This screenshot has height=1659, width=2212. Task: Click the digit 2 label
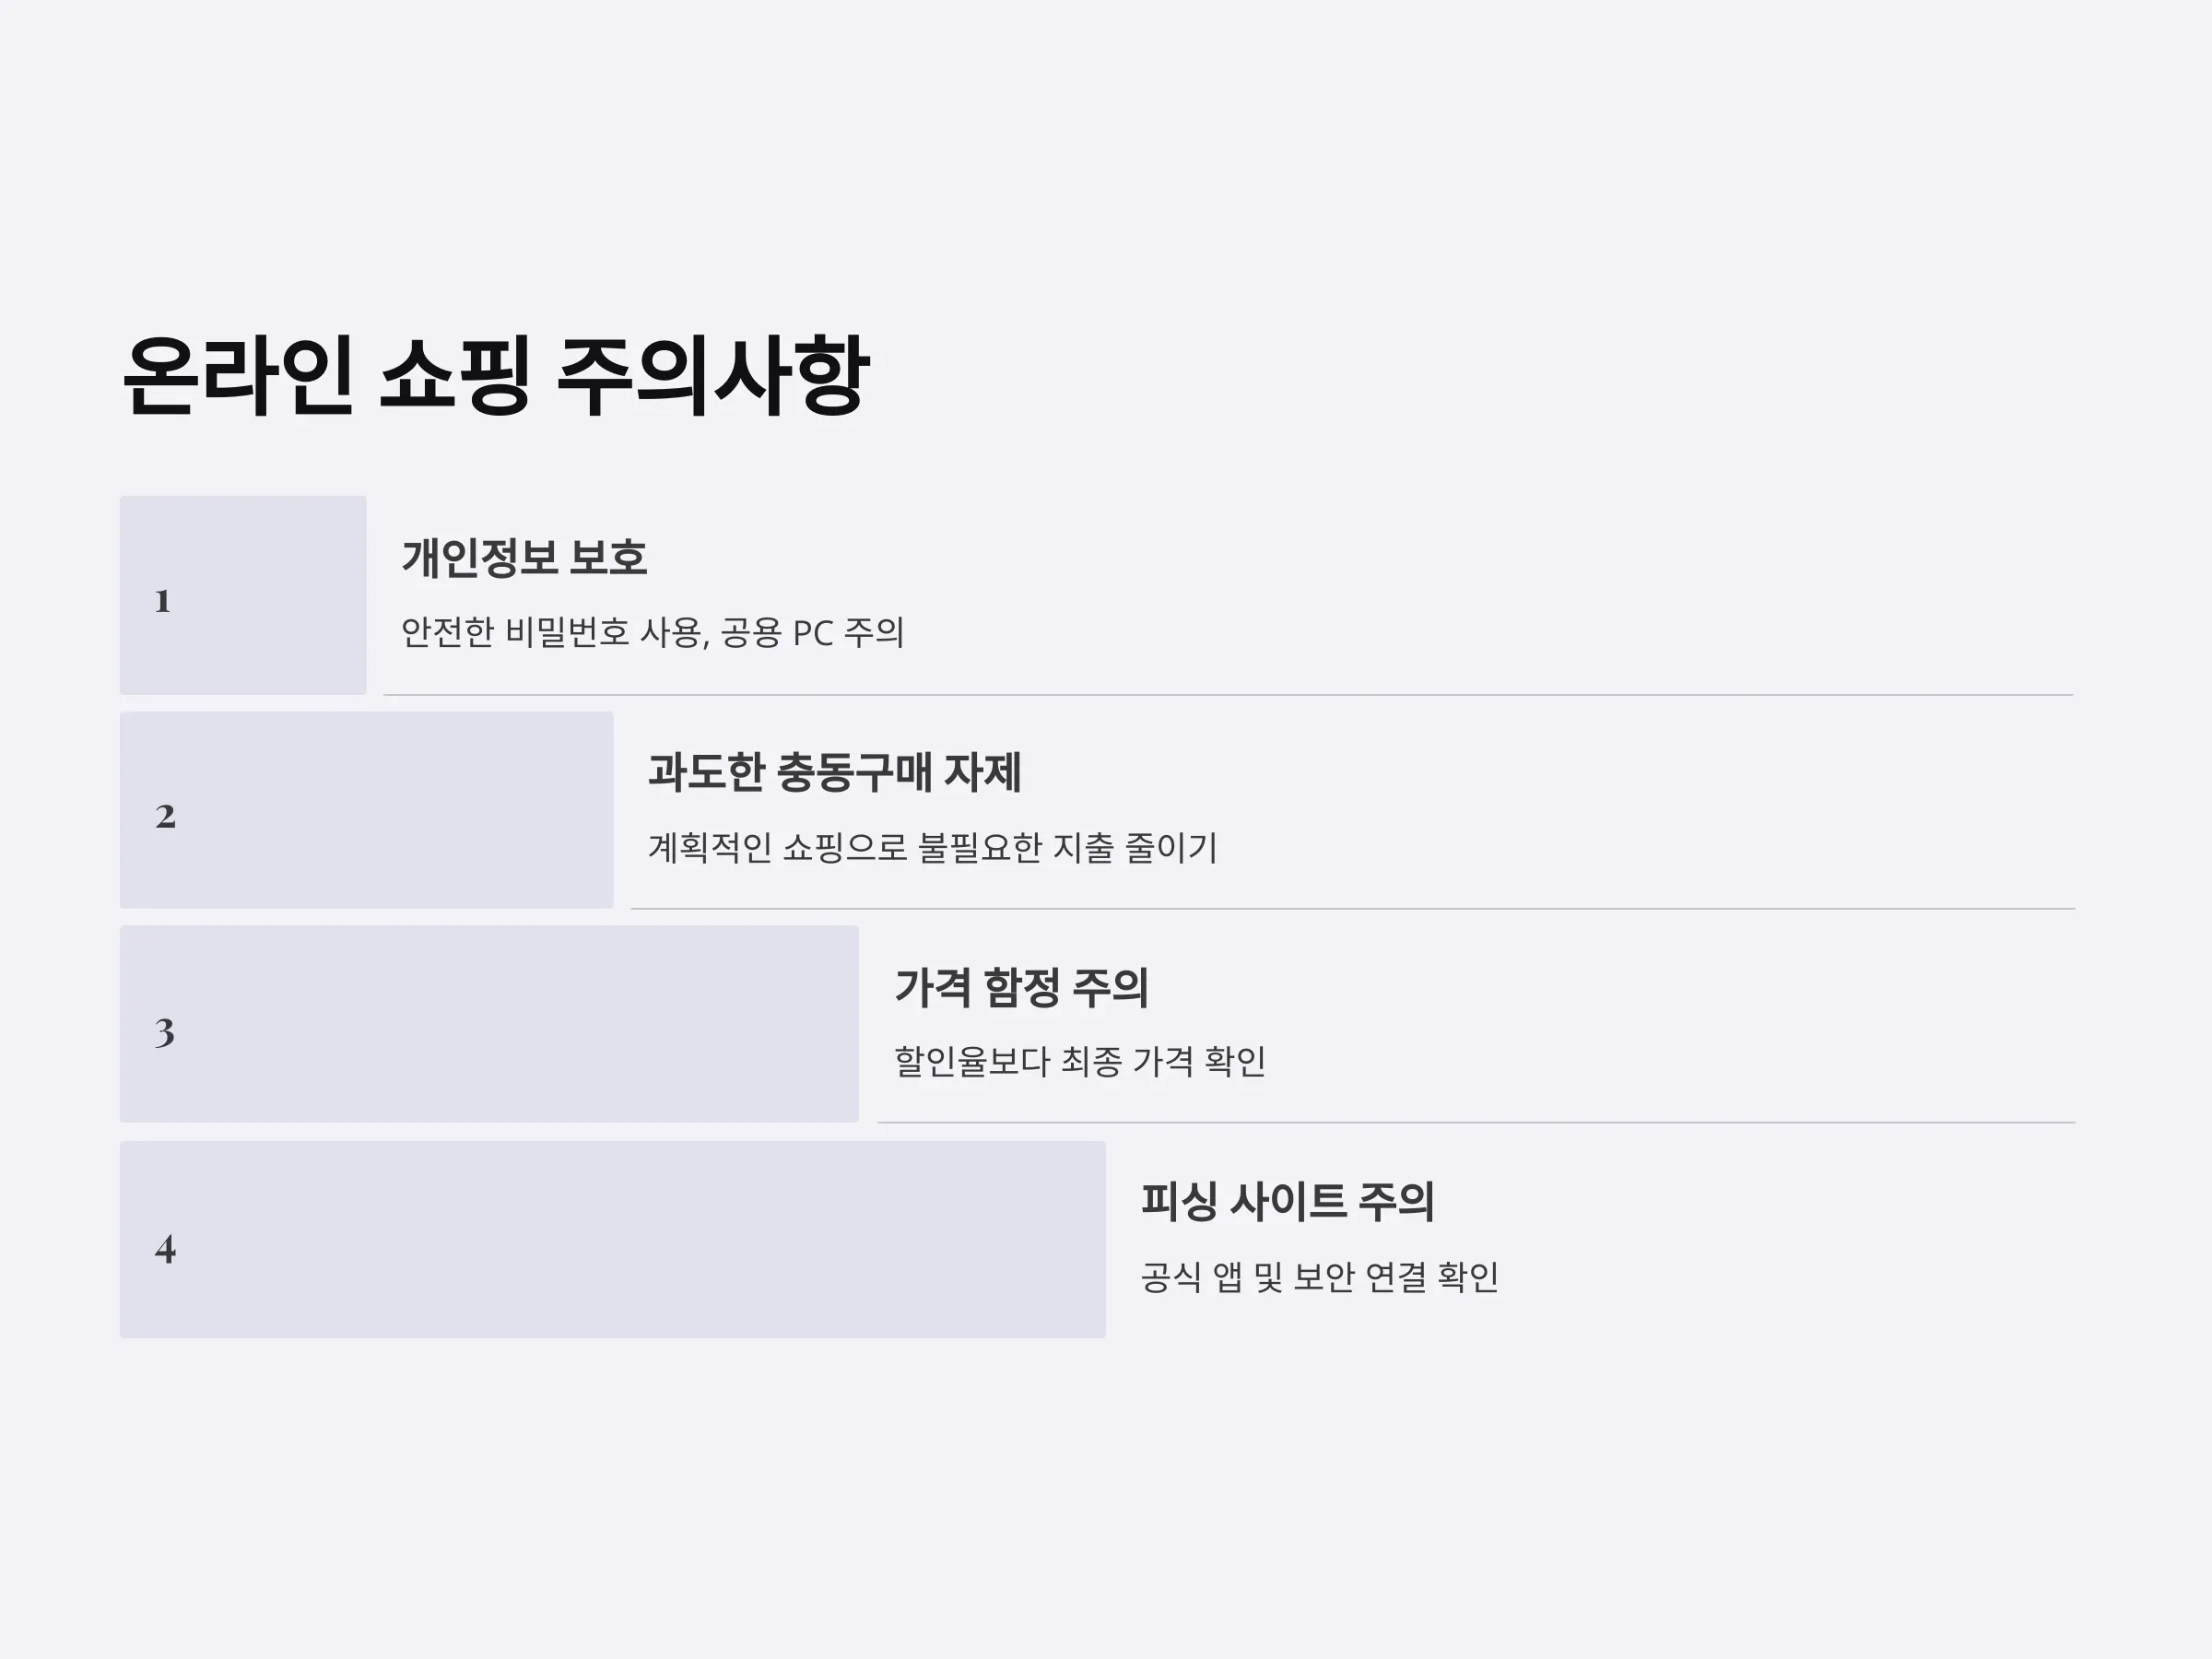(166, 816)
